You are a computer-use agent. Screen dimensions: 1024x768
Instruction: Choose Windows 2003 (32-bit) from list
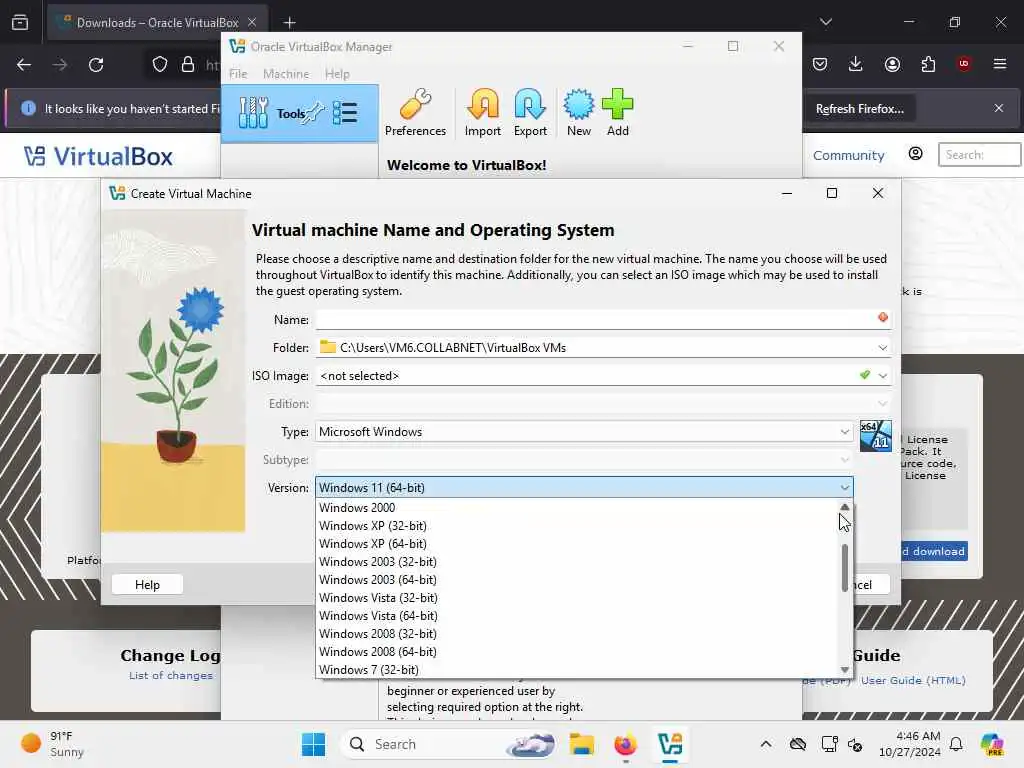pos(577,562)
